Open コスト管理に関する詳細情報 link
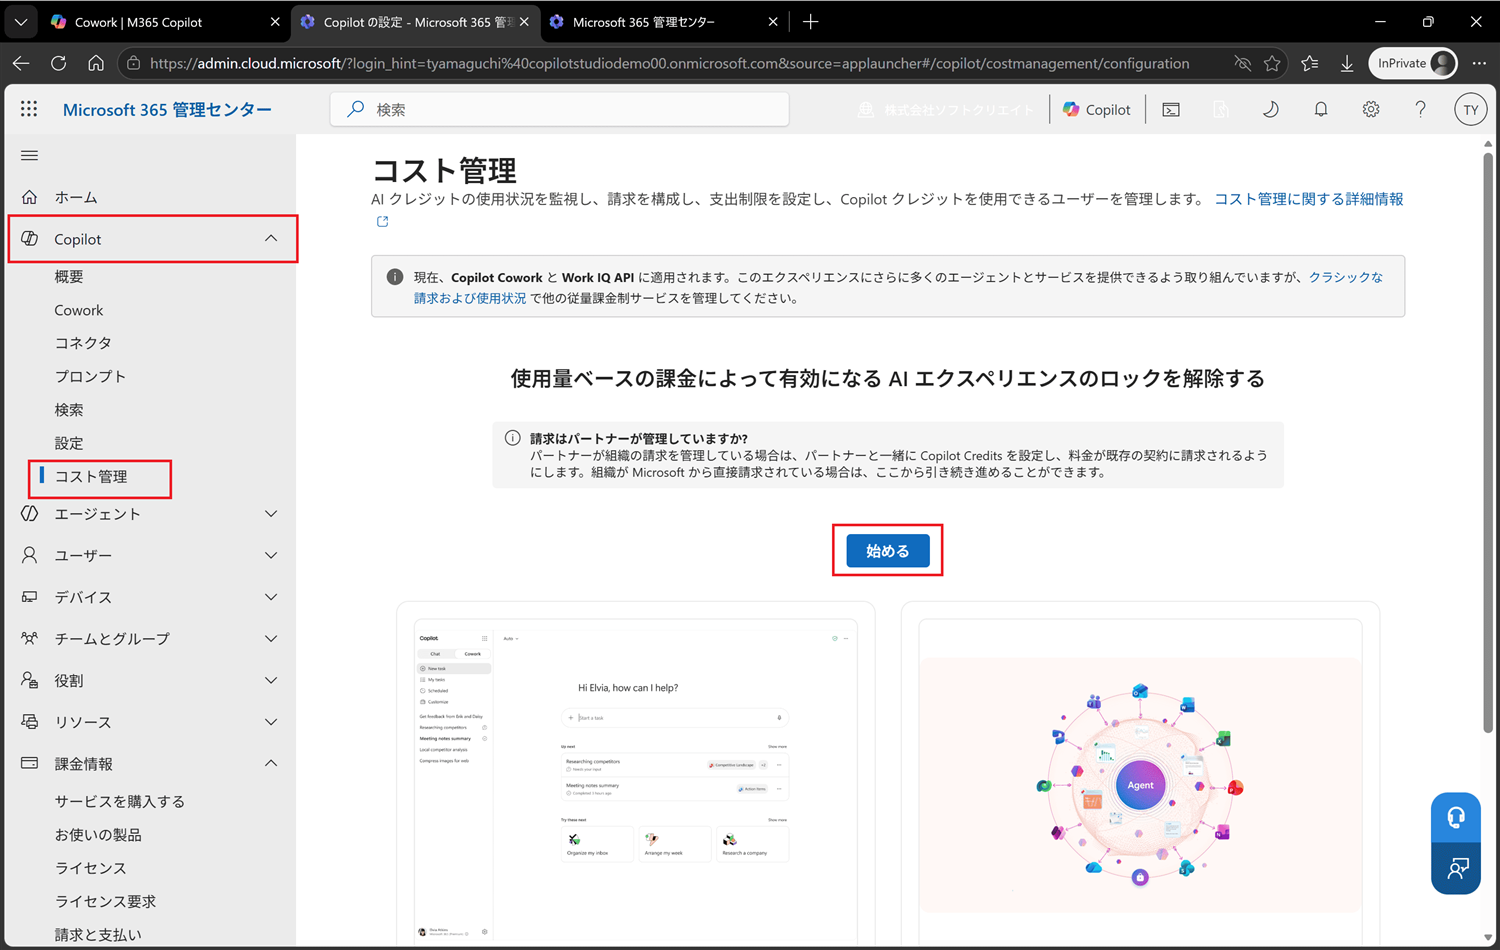Screen dimensions: 1500x950 point(1309,199)
